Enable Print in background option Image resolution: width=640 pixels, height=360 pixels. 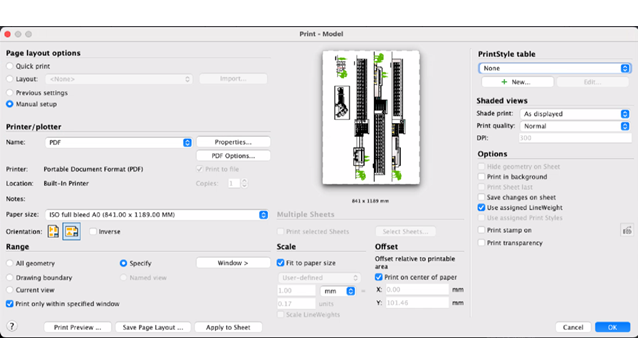[x=482, y=177]
